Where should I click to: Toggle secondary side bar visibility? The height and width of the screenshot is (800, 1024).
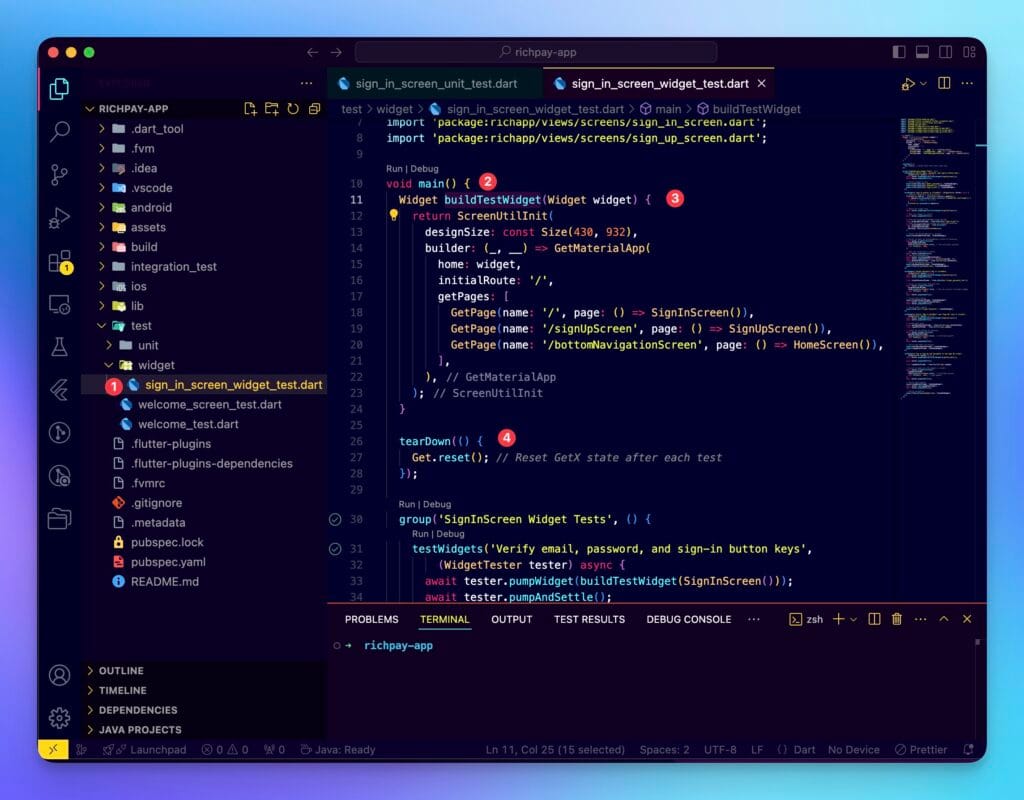[x=945, y=52]
